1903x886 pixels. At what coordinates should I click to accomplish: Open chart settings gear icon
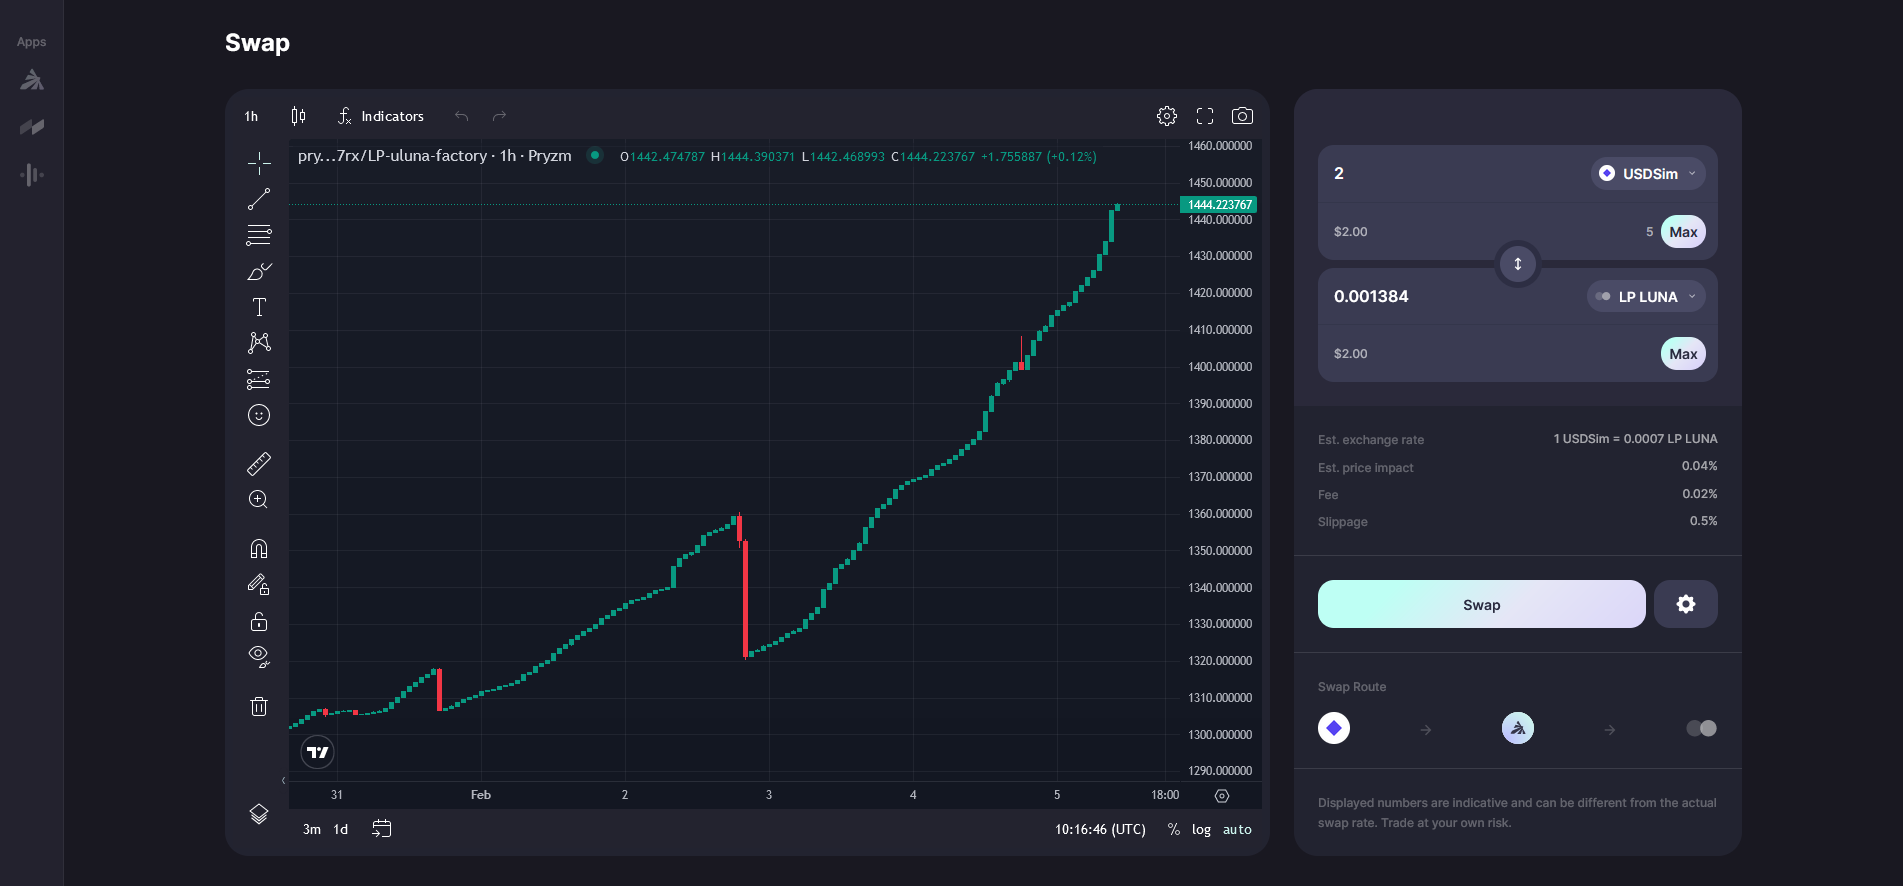1167,116
